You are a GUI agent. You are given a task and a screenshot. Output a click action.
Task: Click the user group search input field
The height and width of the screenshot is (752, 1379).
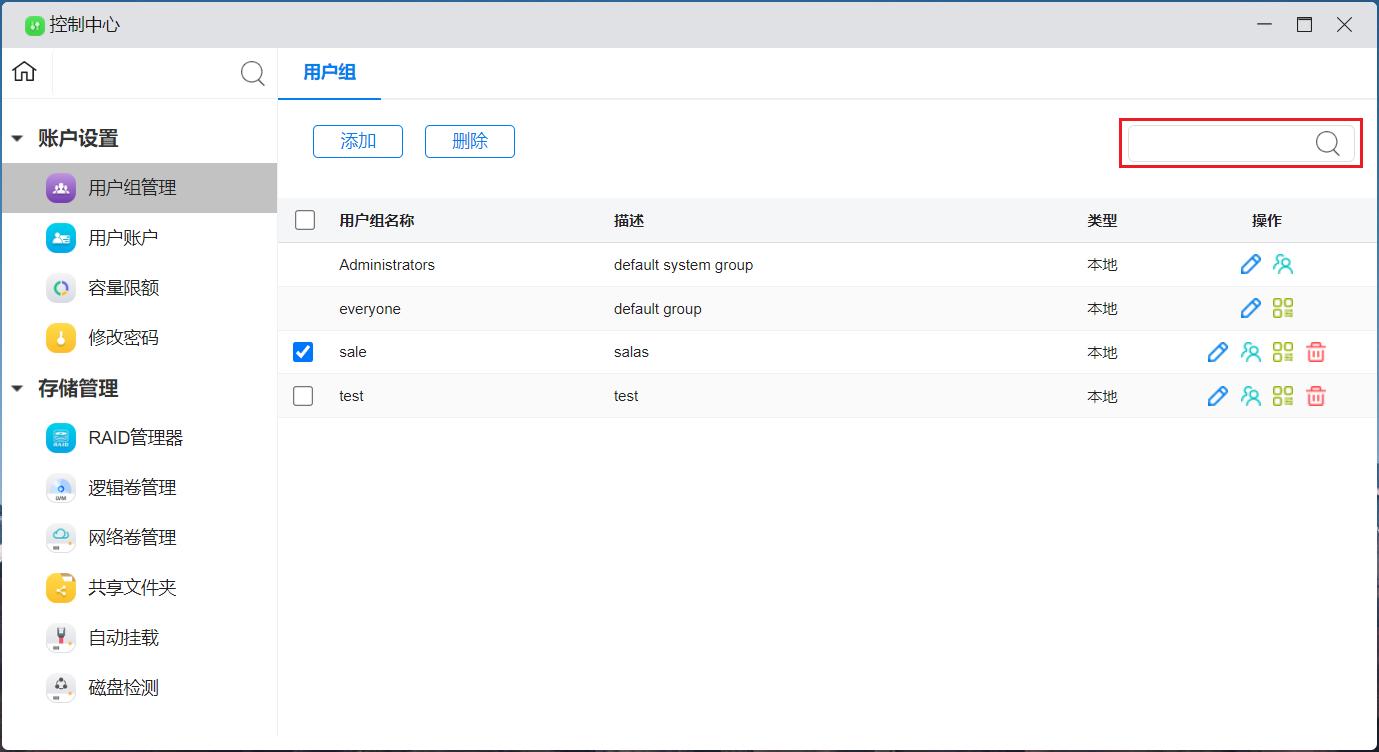coord(1220,143)
